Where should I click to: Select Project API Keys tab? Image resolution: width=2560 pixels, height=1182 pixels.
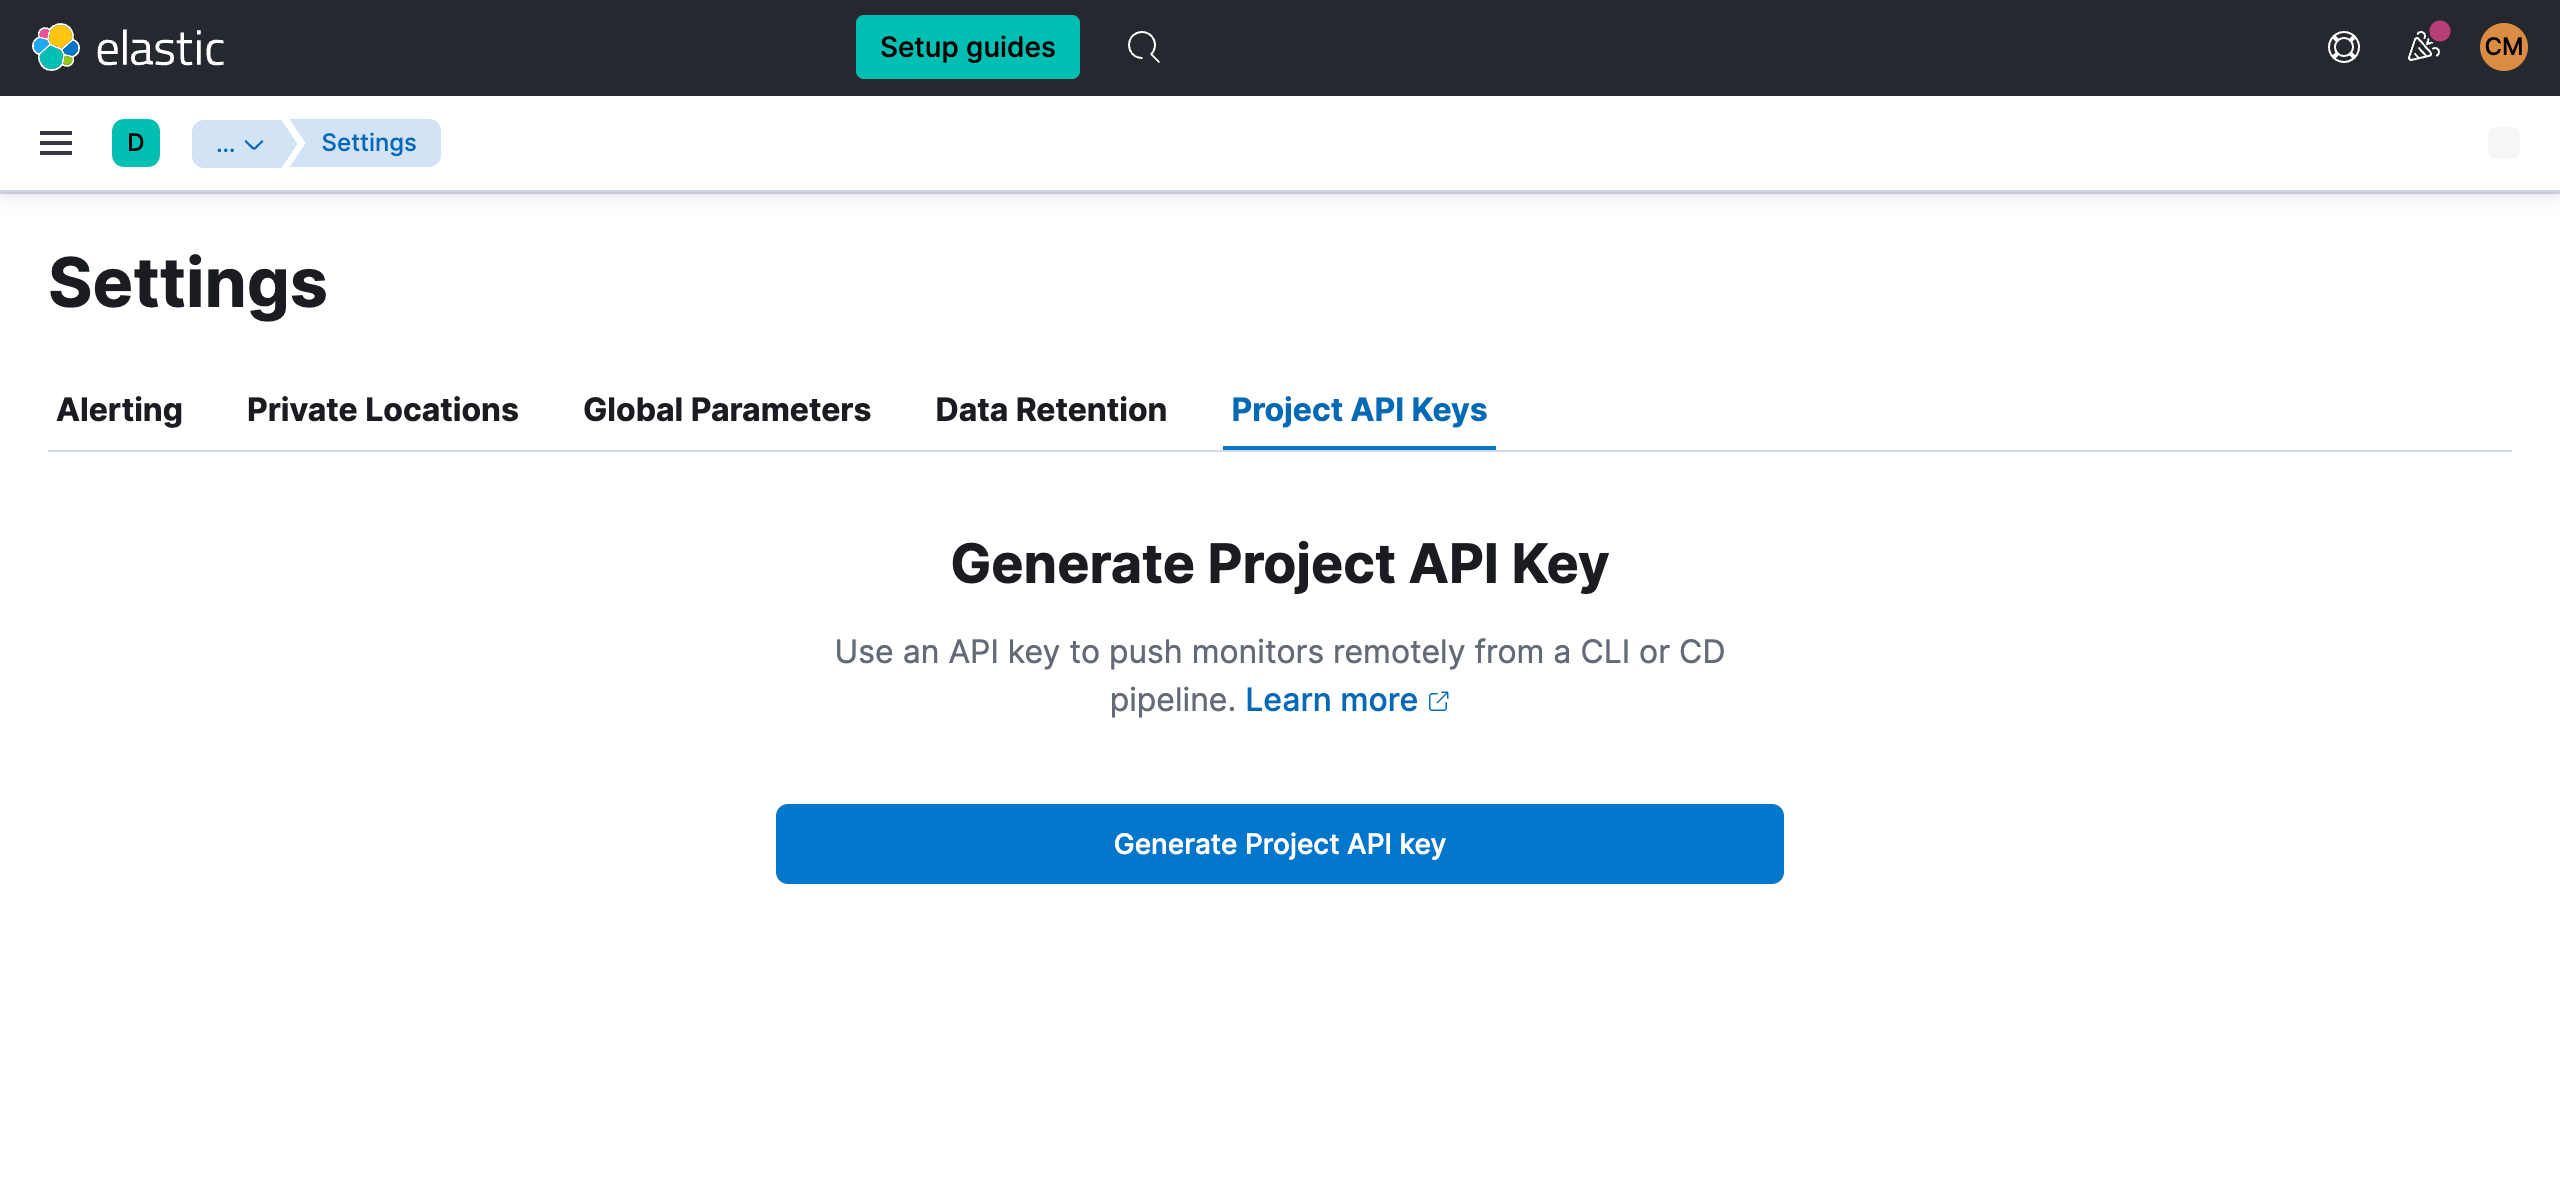[1358, 410]
